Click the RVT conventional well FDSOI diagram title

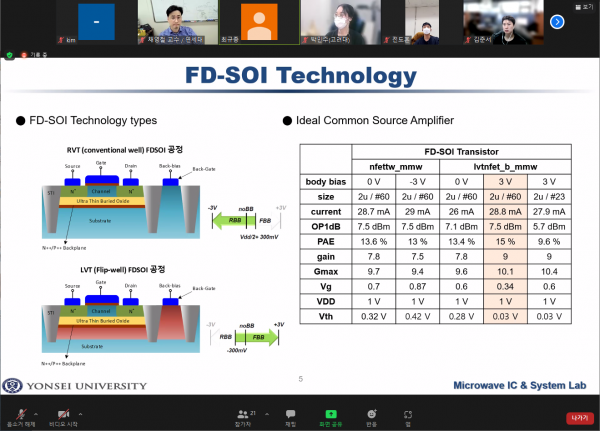[x=125, y=150]
